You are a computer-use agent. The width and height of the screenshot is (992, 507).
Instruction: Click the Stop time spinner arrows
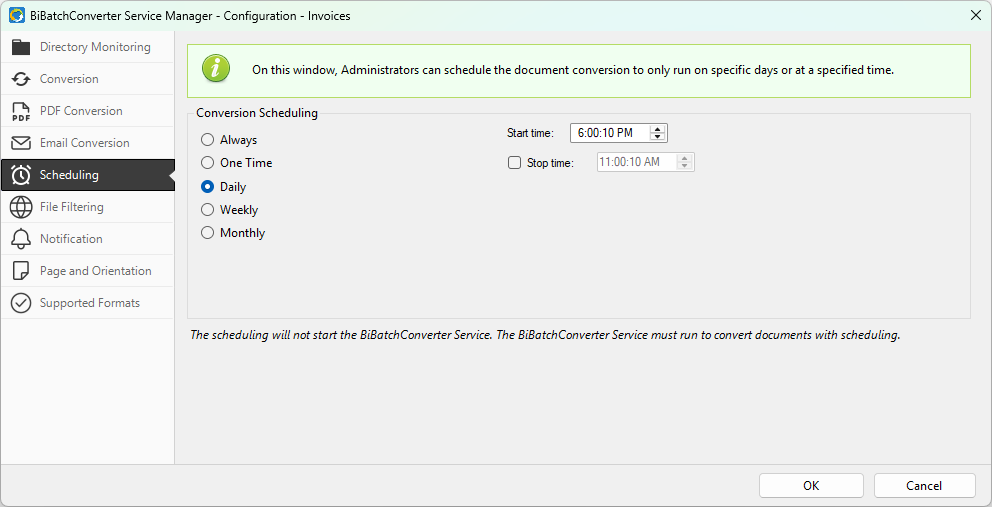(684, 162)
